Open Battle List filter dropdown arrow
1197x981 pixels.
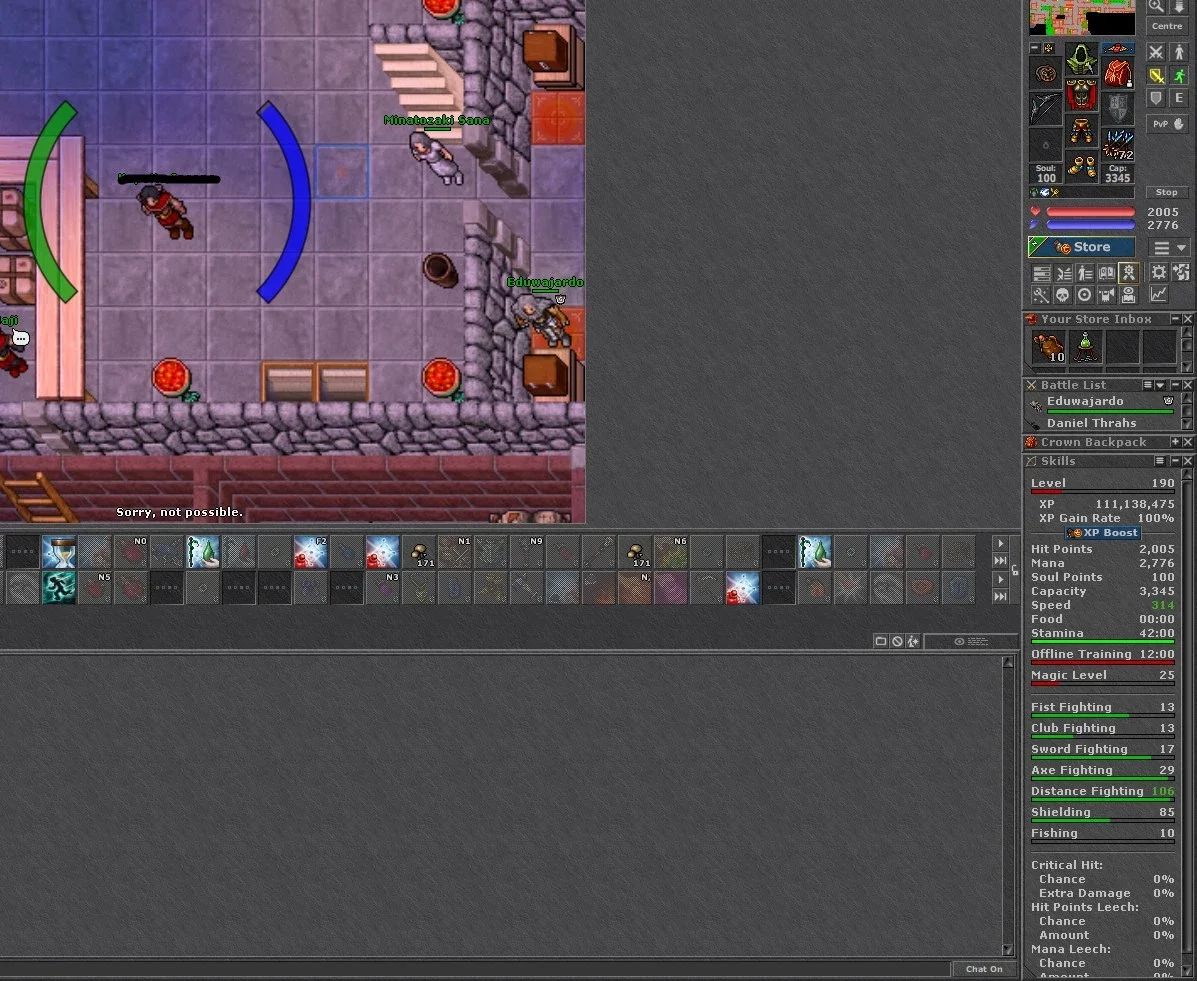[1160, 385]
